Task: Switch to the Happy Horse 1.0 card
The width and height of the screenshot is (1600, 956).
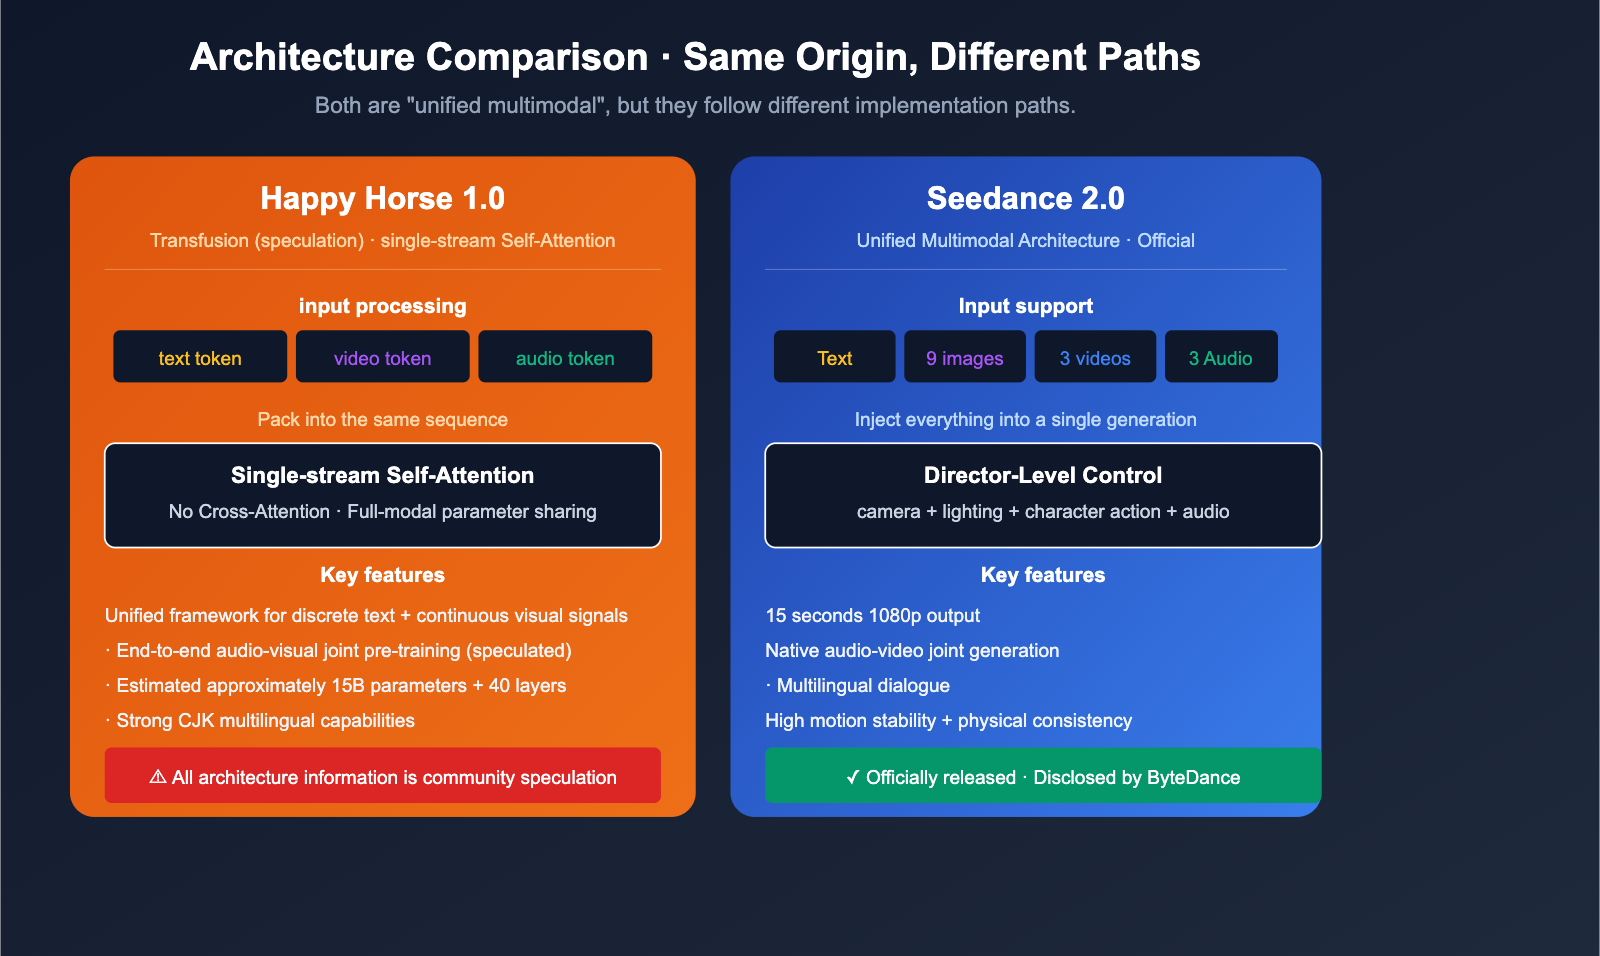Action: 383,198
